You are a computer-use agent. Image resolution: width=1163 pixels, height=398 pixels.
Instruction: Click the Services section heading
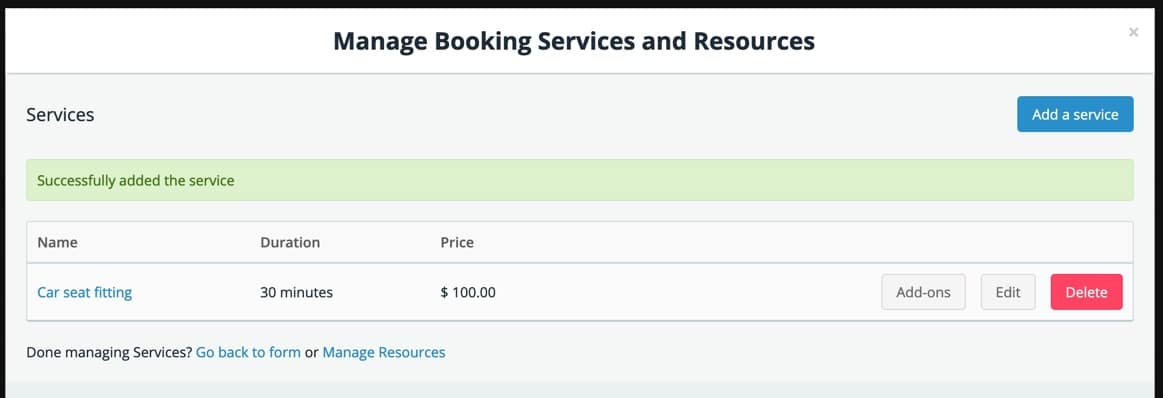click(x=60, y=115)
